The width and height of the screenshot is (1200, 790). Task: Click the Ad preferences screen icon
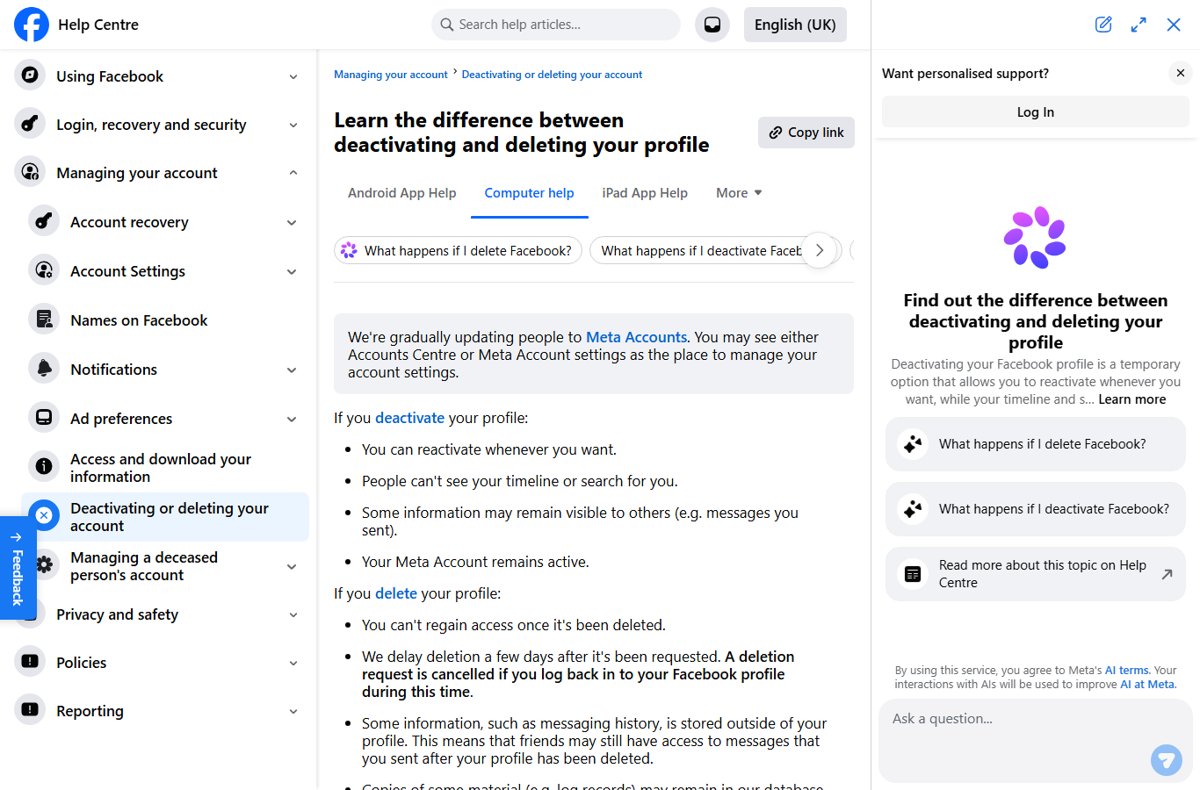(44, 418)
